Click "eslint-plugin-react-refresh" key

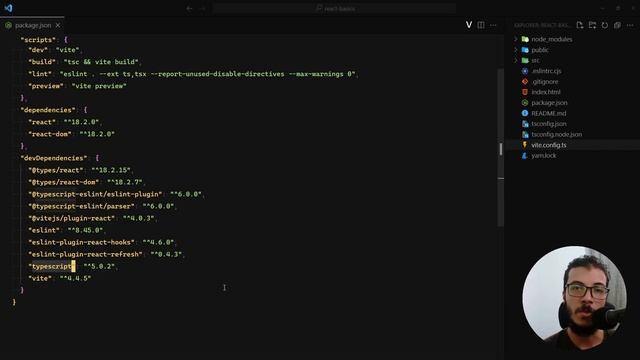coord(86,254)
